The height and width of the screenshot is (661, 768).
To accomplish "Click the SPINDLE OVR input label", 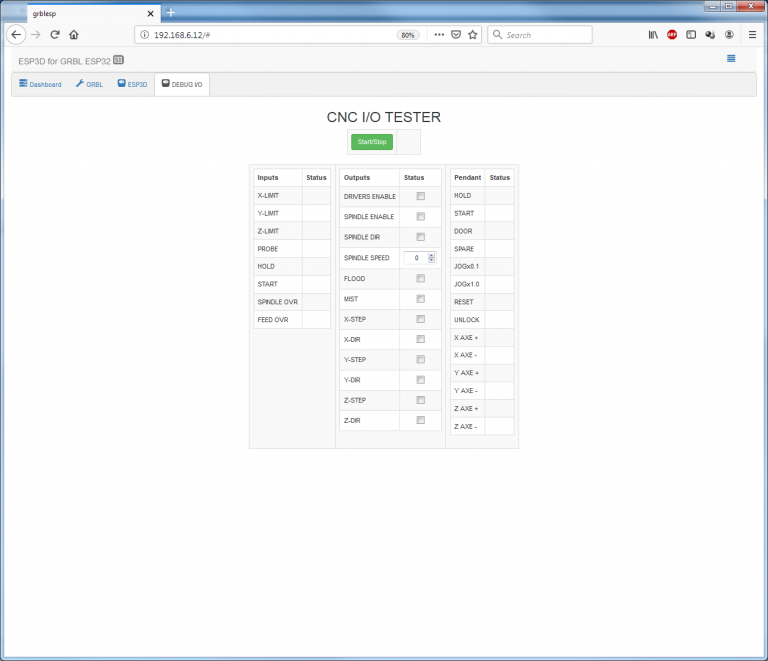I will pos(277,302).
